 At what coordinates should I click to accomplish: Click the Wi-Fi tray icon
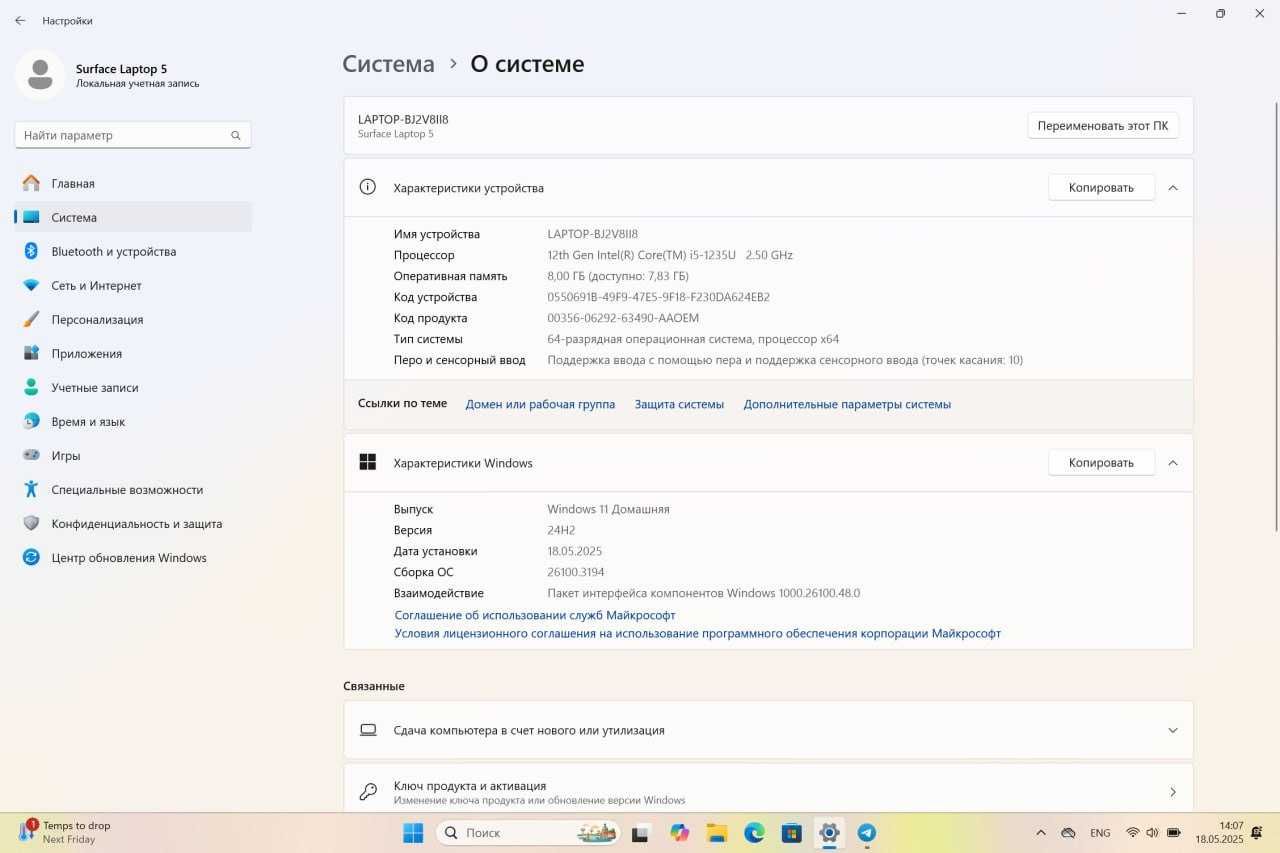(x=1133, y=832)
